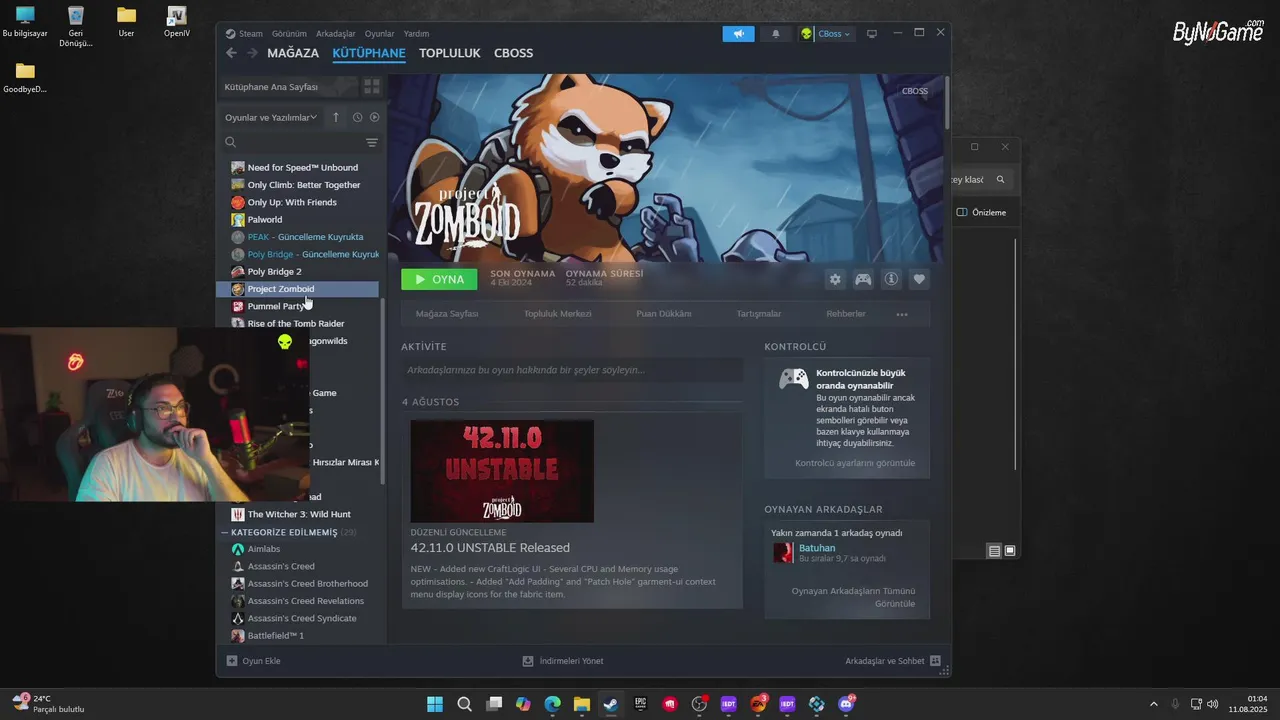
Task: Select Assassin's Creed Syndicate
Action: [x=302, y=618]
